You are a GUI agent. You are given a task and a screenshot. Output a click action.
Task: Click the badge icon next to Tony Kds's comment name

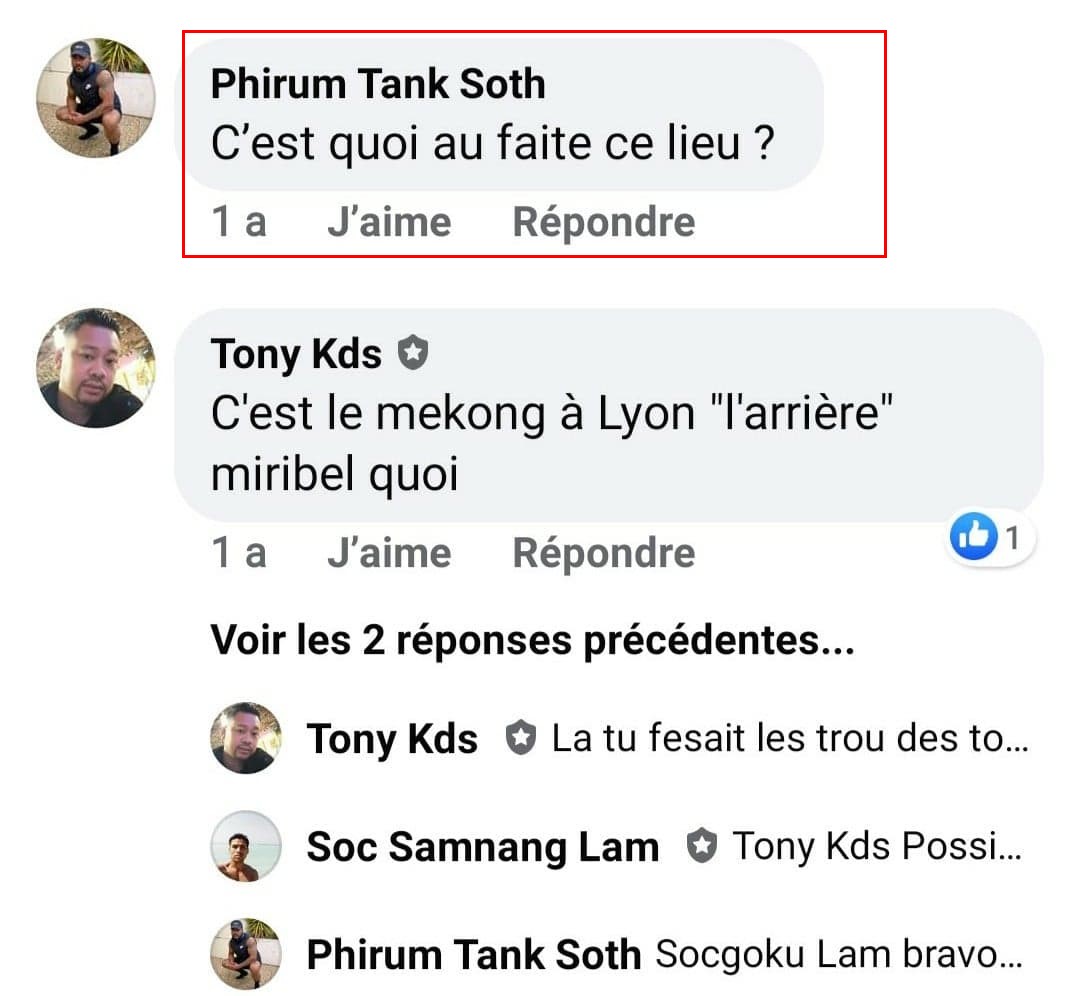(x=412, y=353)
